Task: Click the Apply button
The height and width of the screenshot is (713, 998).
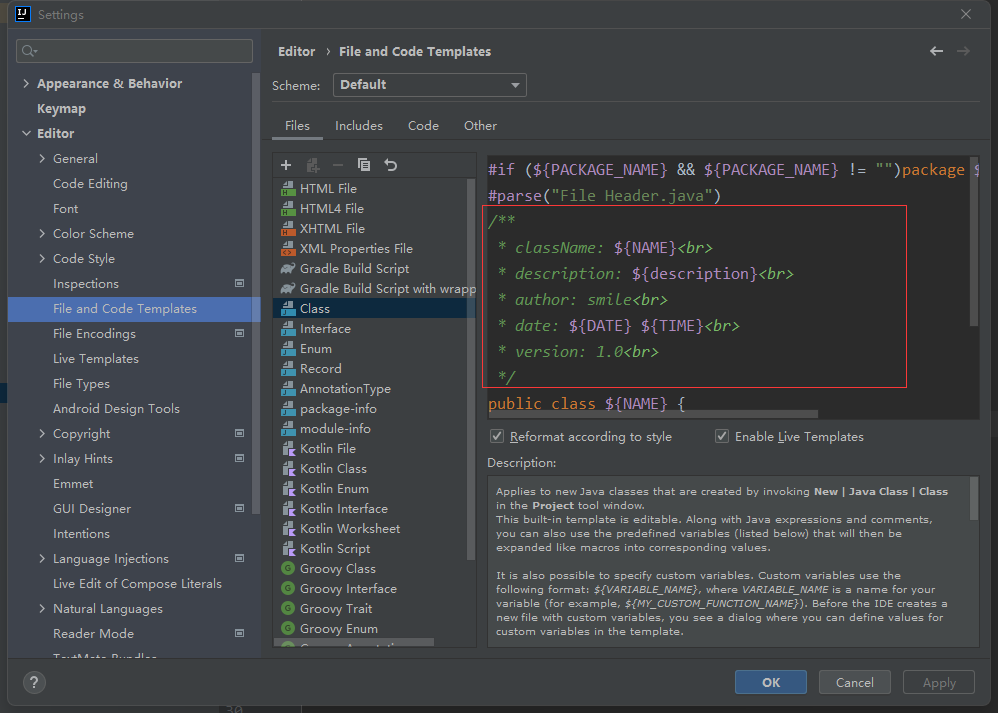Action: tap(939, 682)
